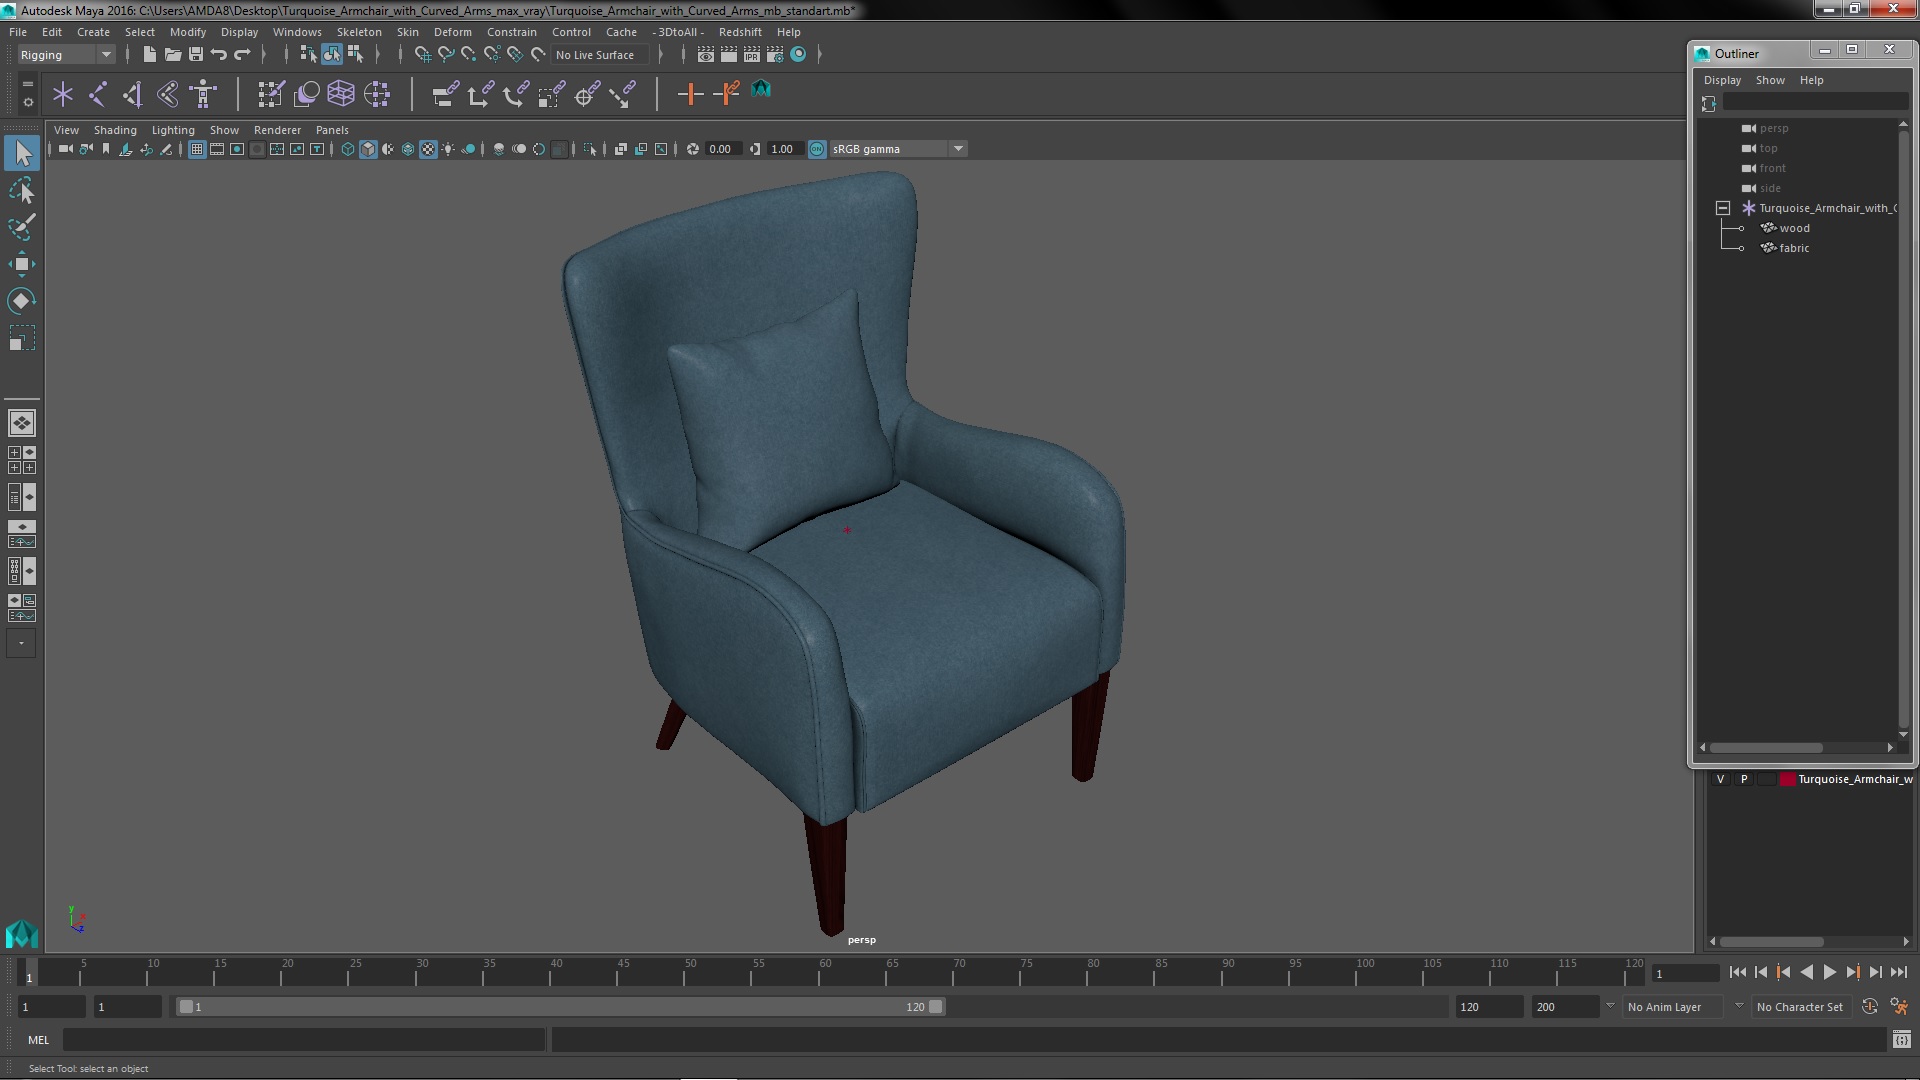Start an IPR render
Viewport: 1920px width, 1080px height.
[752, 55]
